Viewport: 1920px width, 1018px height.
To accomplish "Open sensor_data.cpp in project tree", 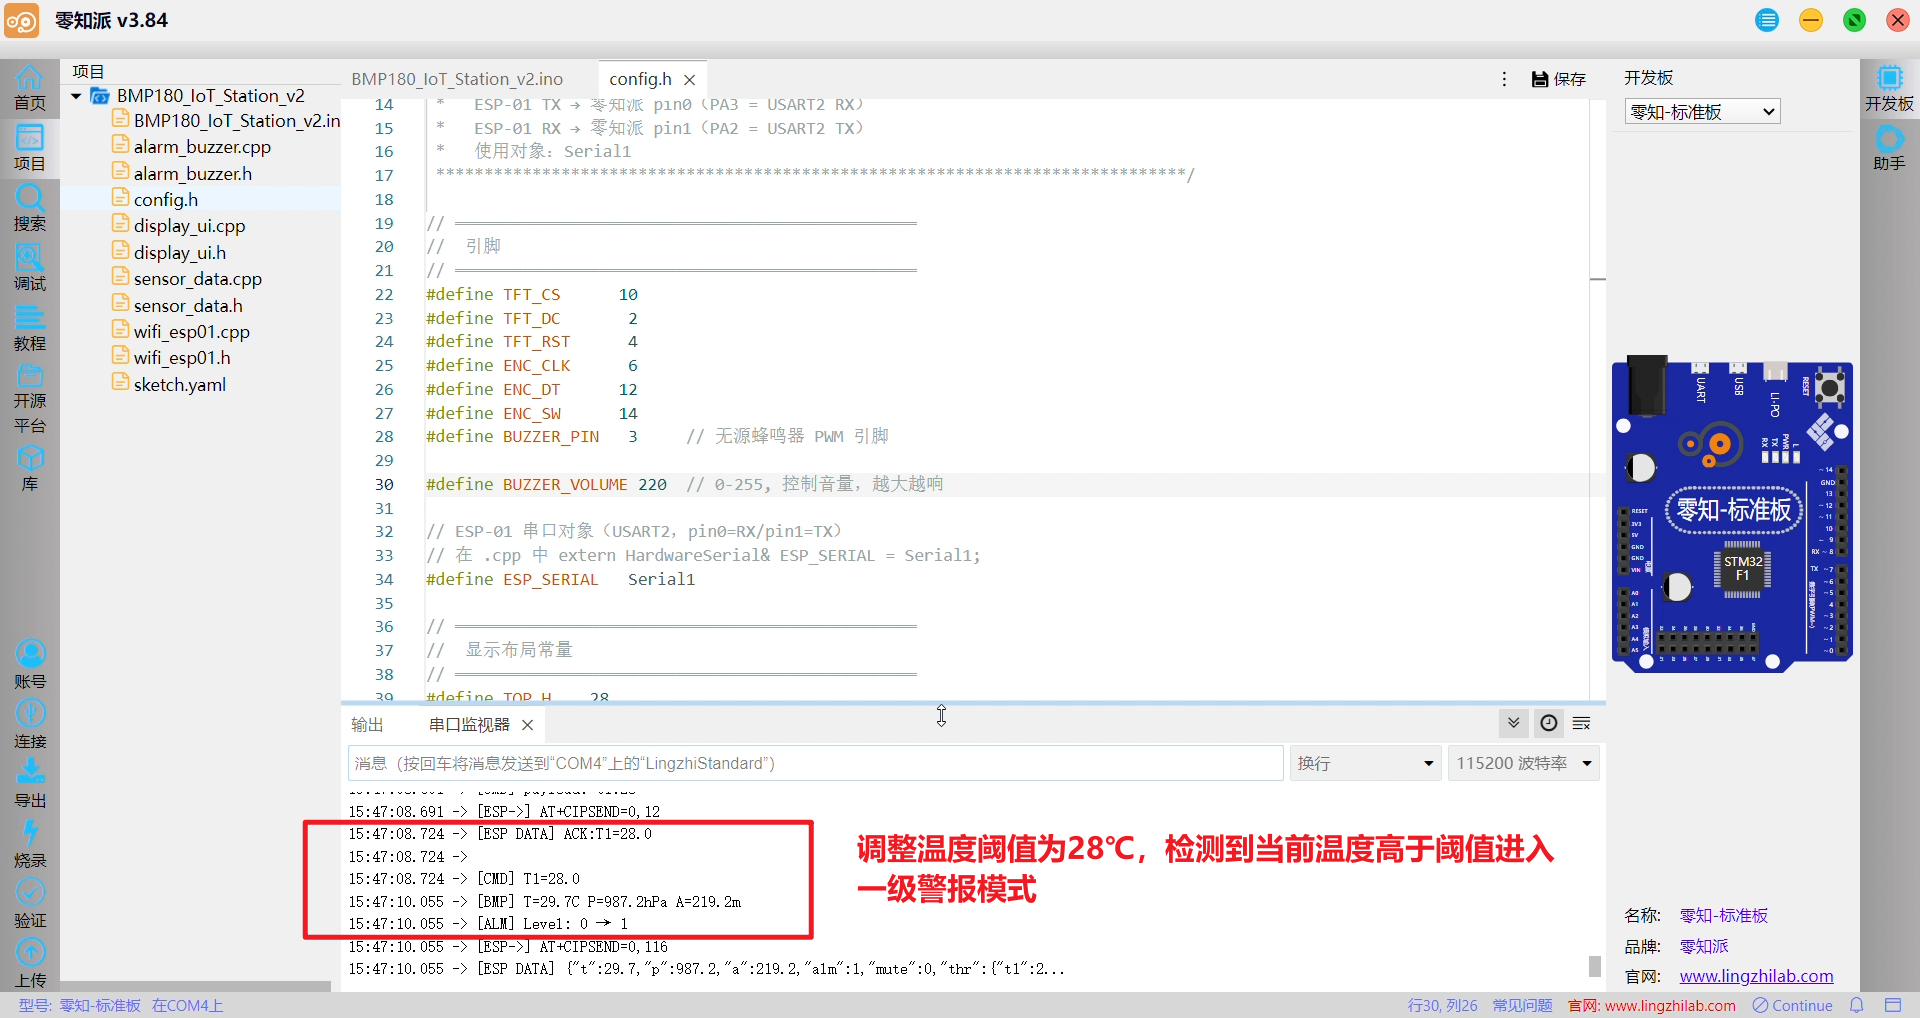I will (x=198, y=279).
